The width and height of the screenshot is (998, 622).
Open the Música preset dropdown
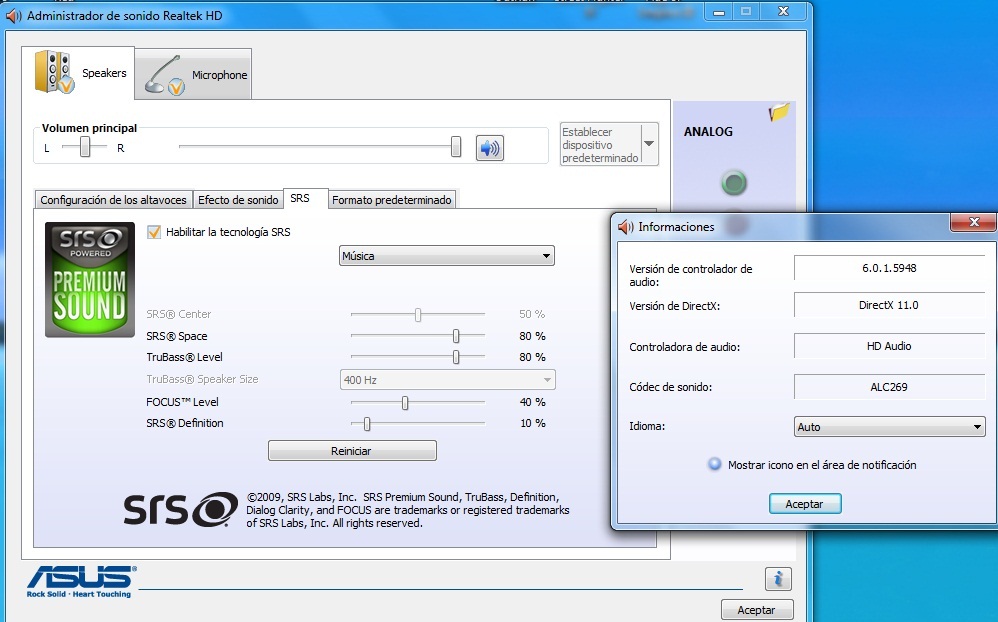pyautogui.click(x=447, y=256)
